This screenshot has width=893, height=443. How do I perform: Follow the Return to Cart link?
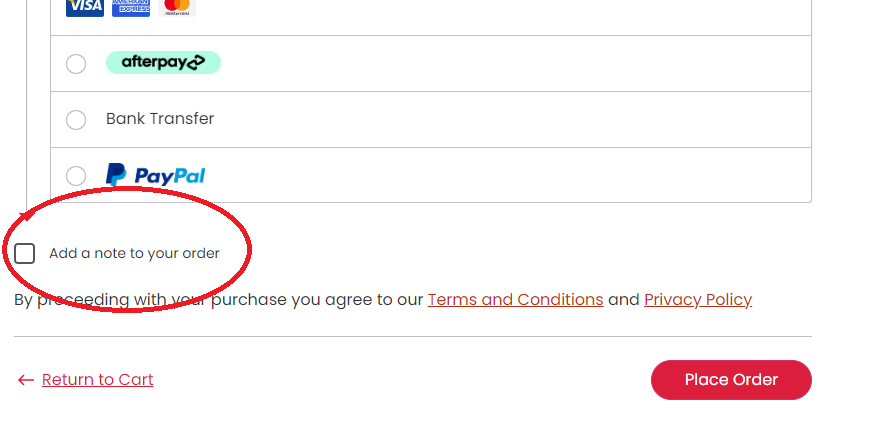(97, 379)
